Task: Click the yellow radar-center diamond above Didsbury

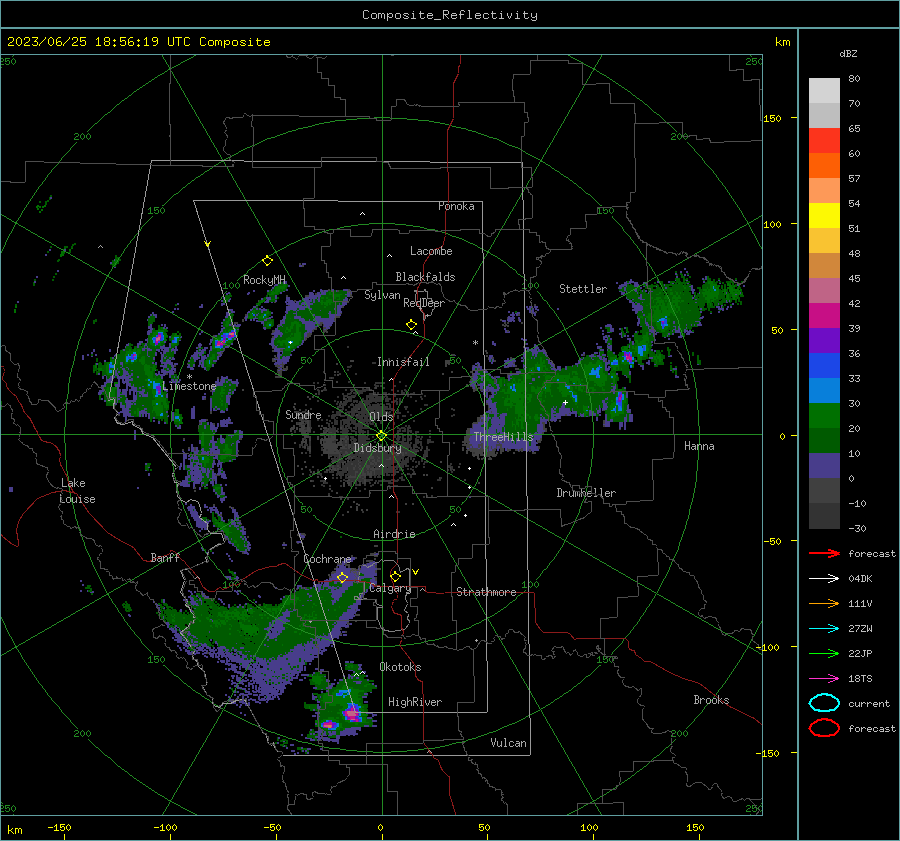Action: coord(381,436)
